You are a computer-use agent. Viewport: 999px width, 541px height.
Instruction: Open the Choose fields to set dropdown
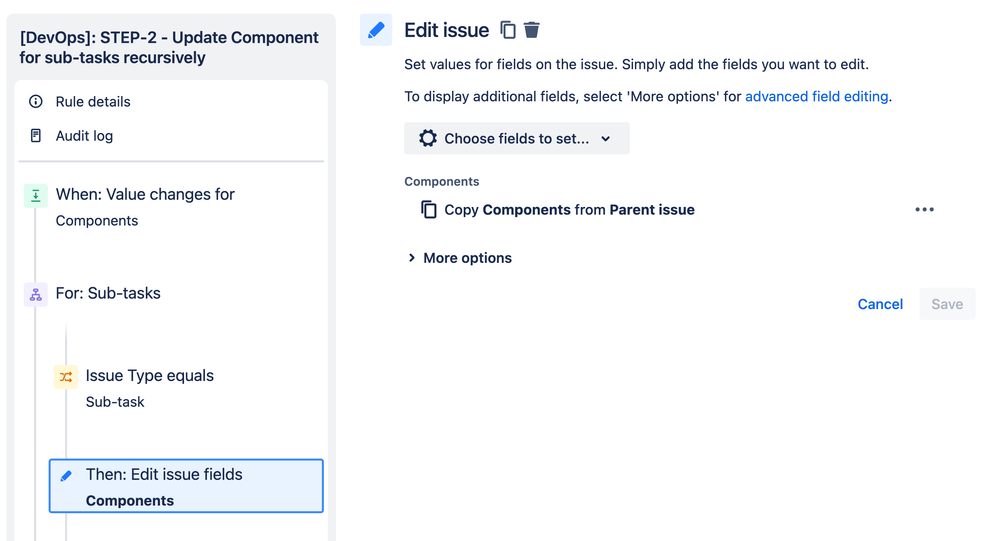tap(517, 138)
